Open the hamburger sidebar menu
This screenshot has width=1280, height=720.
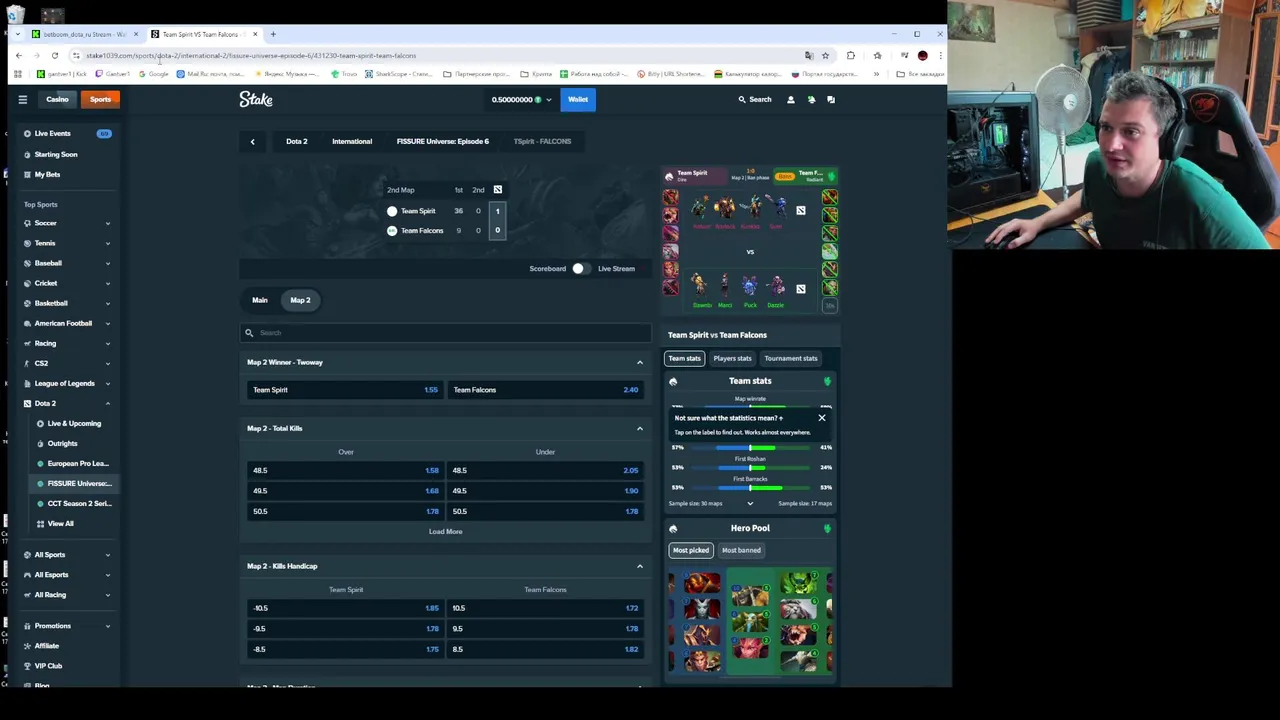pyautogui.click(x=22, y=99)
